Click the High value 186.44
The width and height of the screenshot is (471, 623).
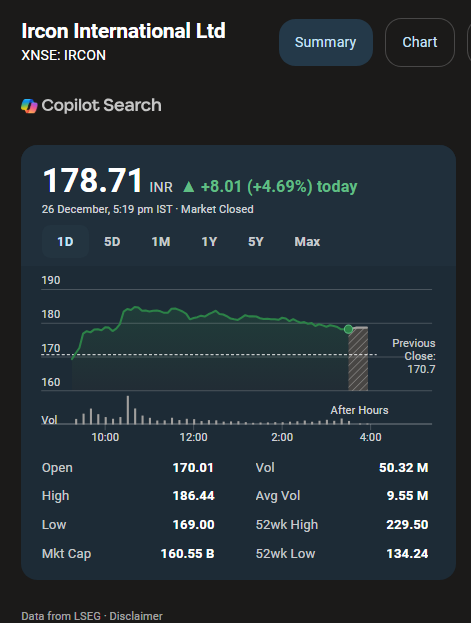pyautogui.click(x=194, y=496)
